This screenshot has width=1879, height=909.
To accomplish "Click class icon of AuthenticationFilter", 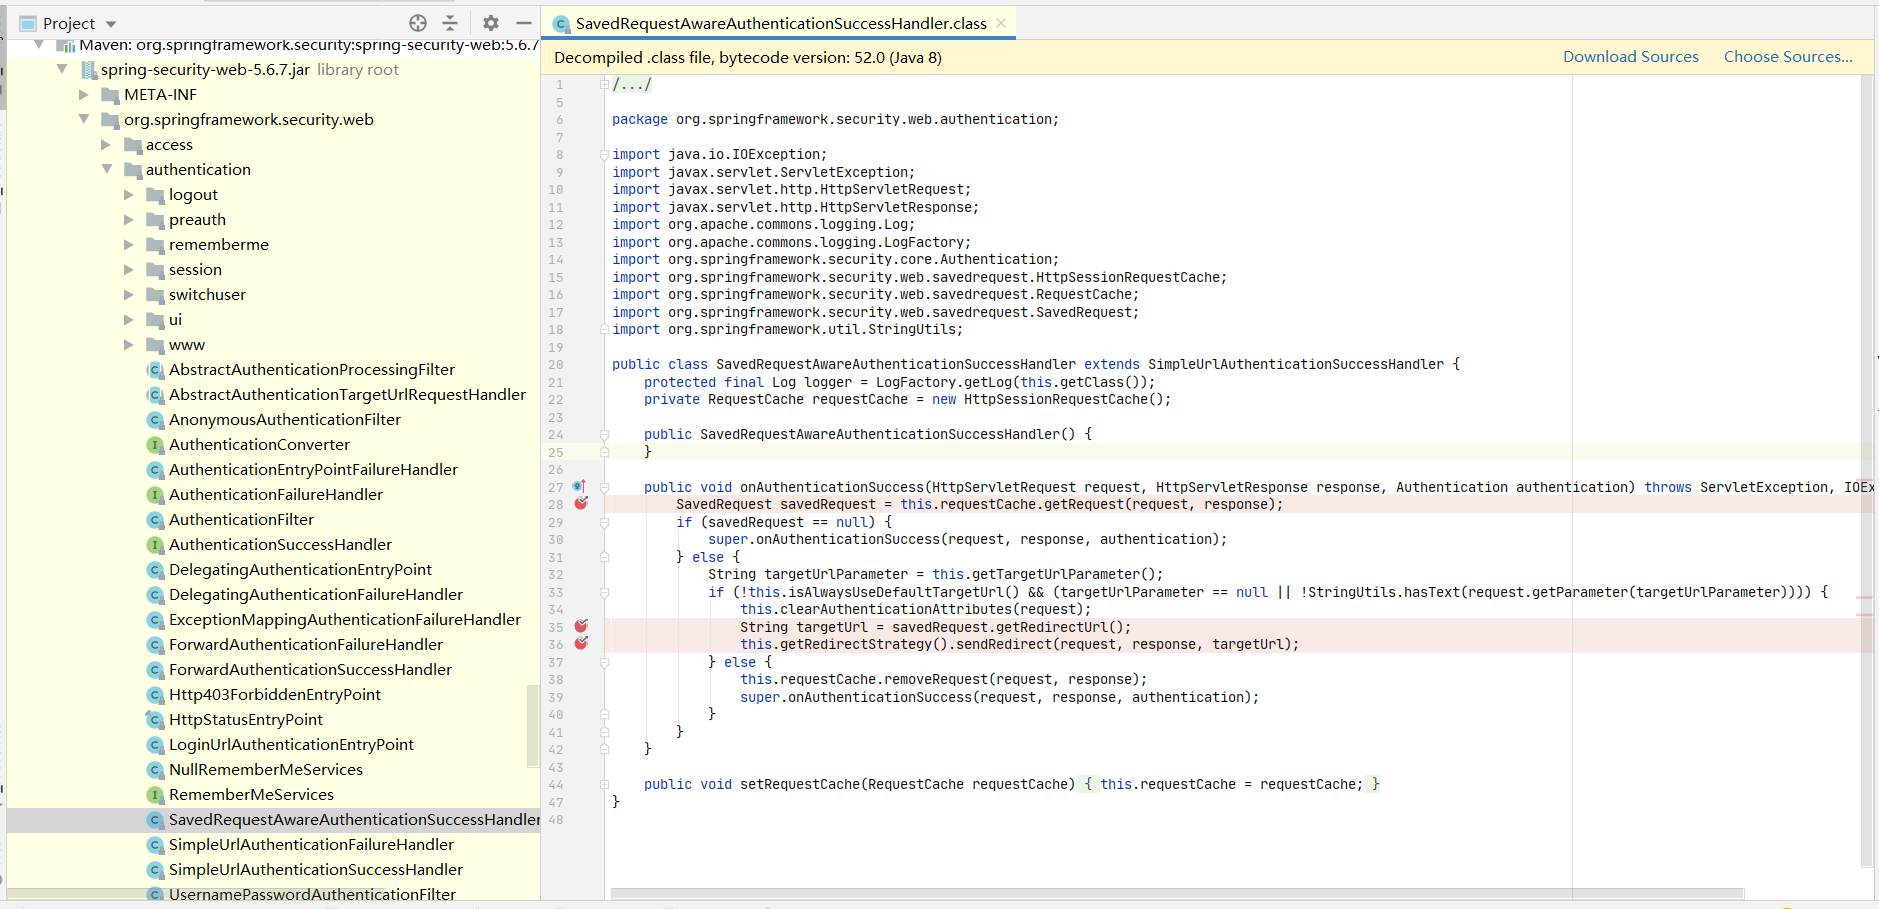I will [x=155, y=520].
